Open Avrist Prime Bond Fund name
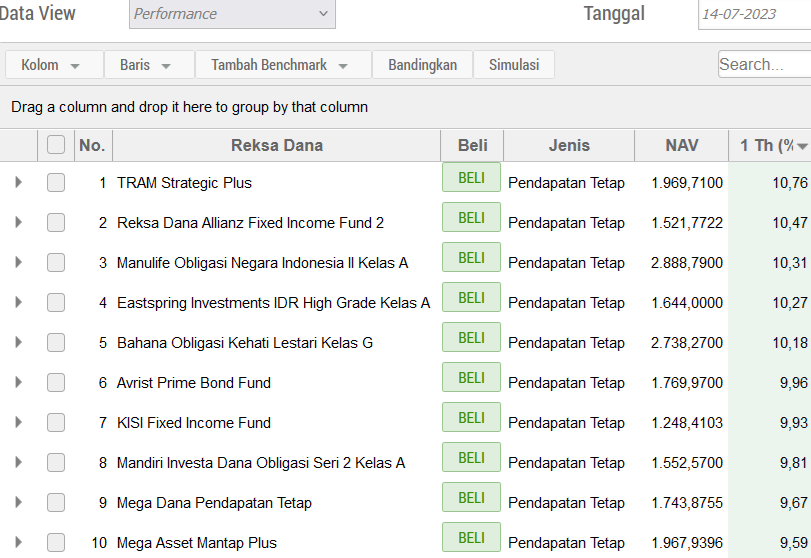 [194, 383]
